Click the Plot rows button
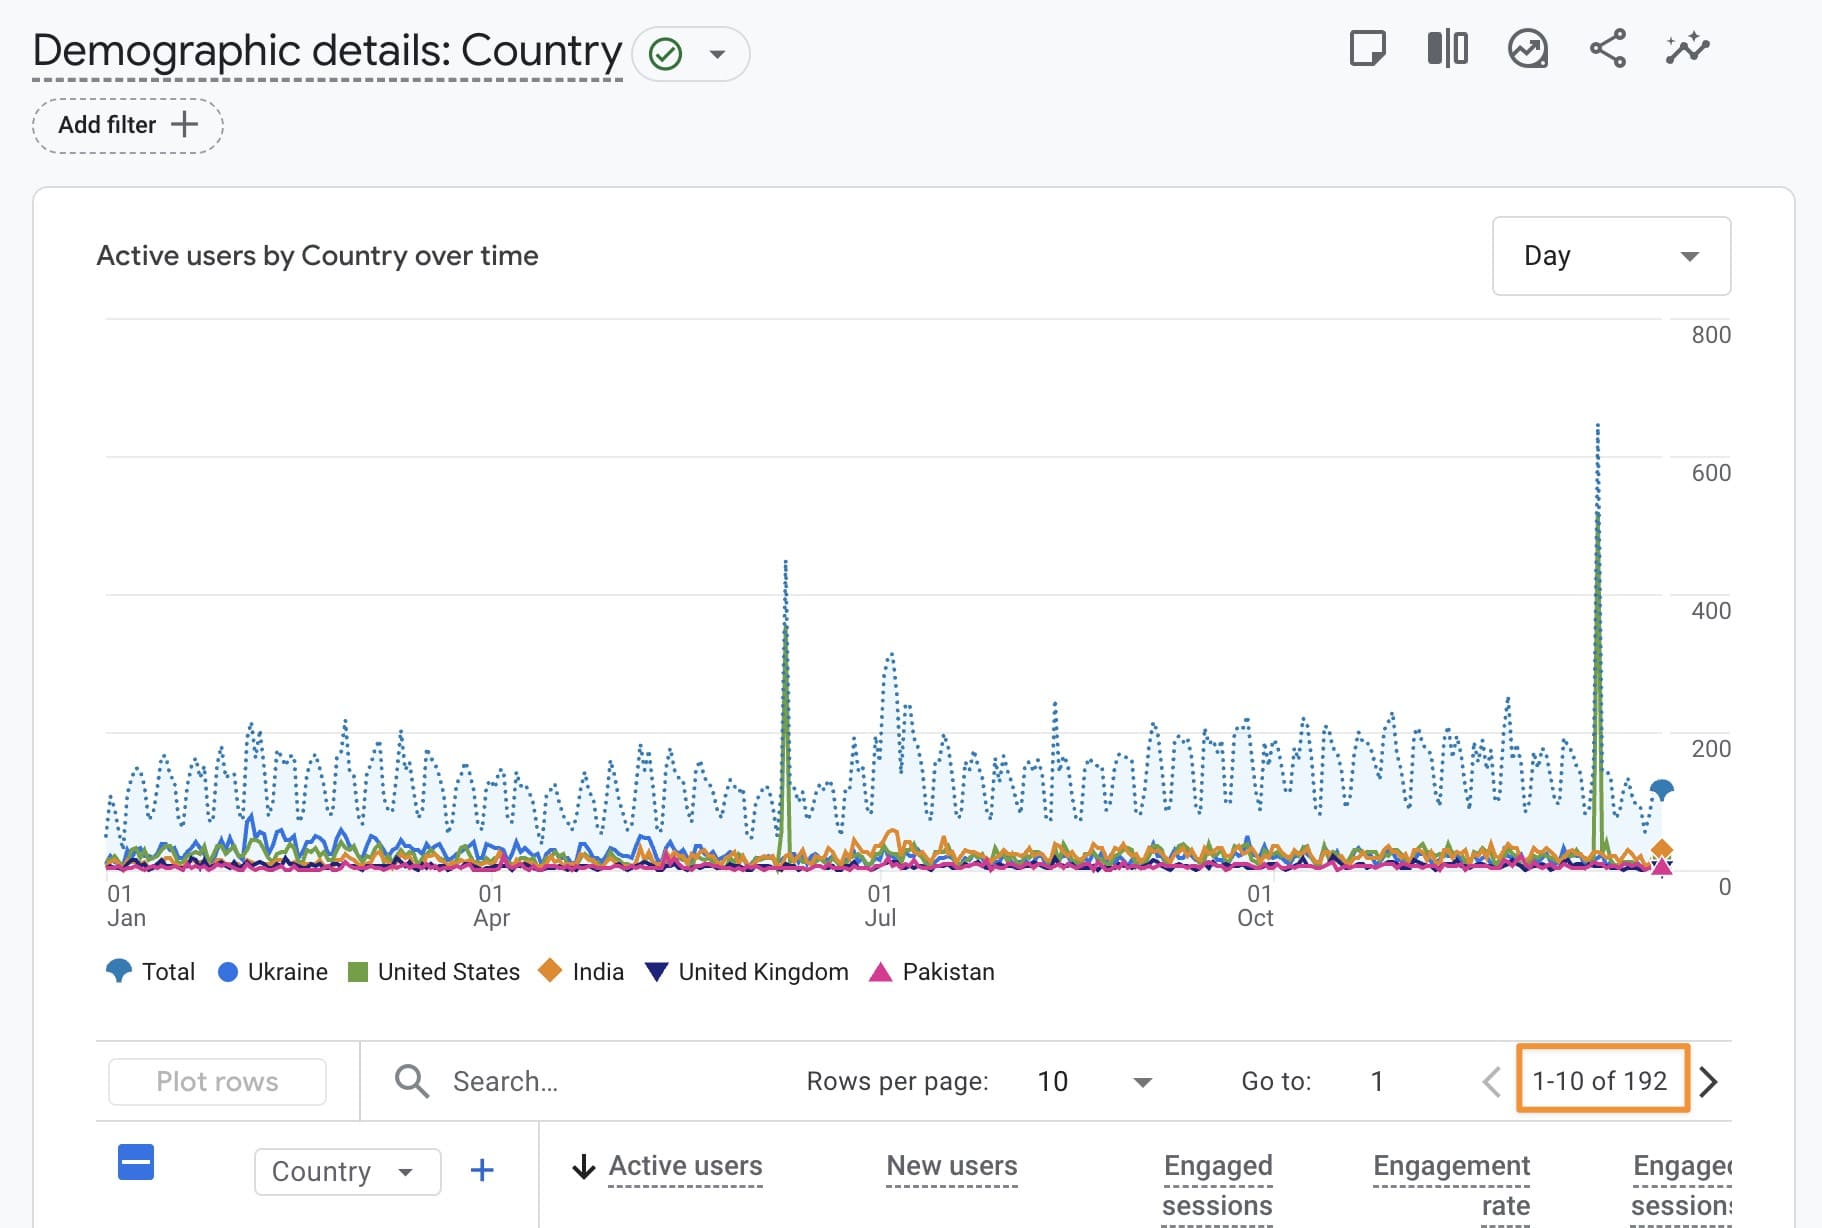Viewport: 1822px width, 1228px height. pos(217,1081)
